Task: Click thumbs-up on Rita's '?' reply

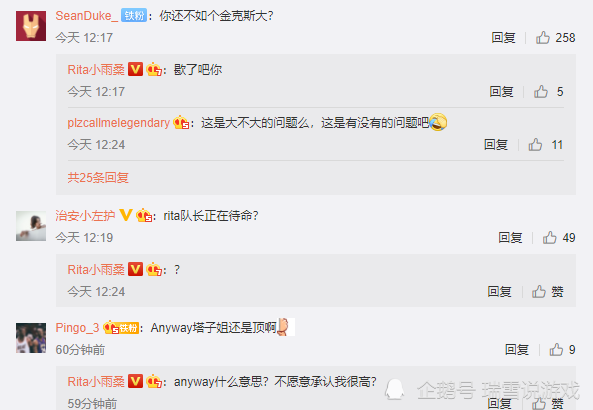Action: point(539,292)
